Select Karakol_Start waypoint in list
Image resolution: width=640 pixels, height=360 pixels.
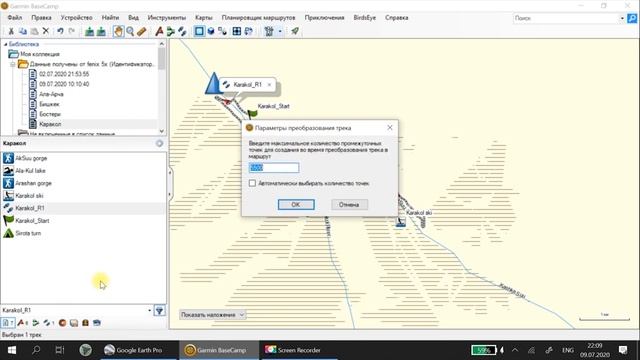coord(32,221)
